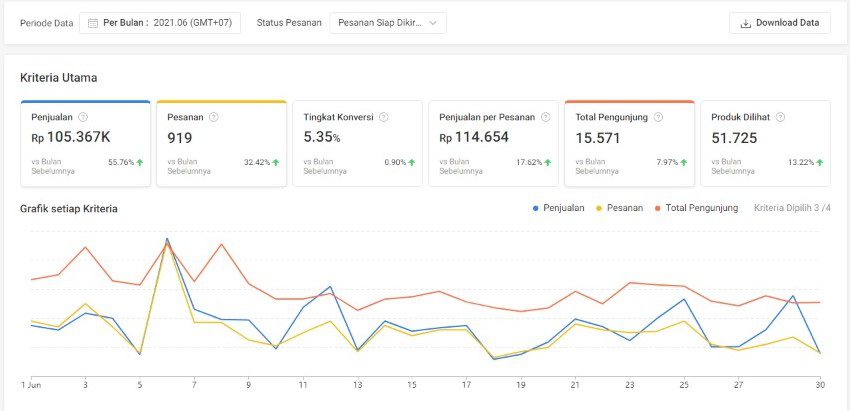Click the Pesanan legend label
The width and height of the screenshot is (850, 411).
coord(625,208)
